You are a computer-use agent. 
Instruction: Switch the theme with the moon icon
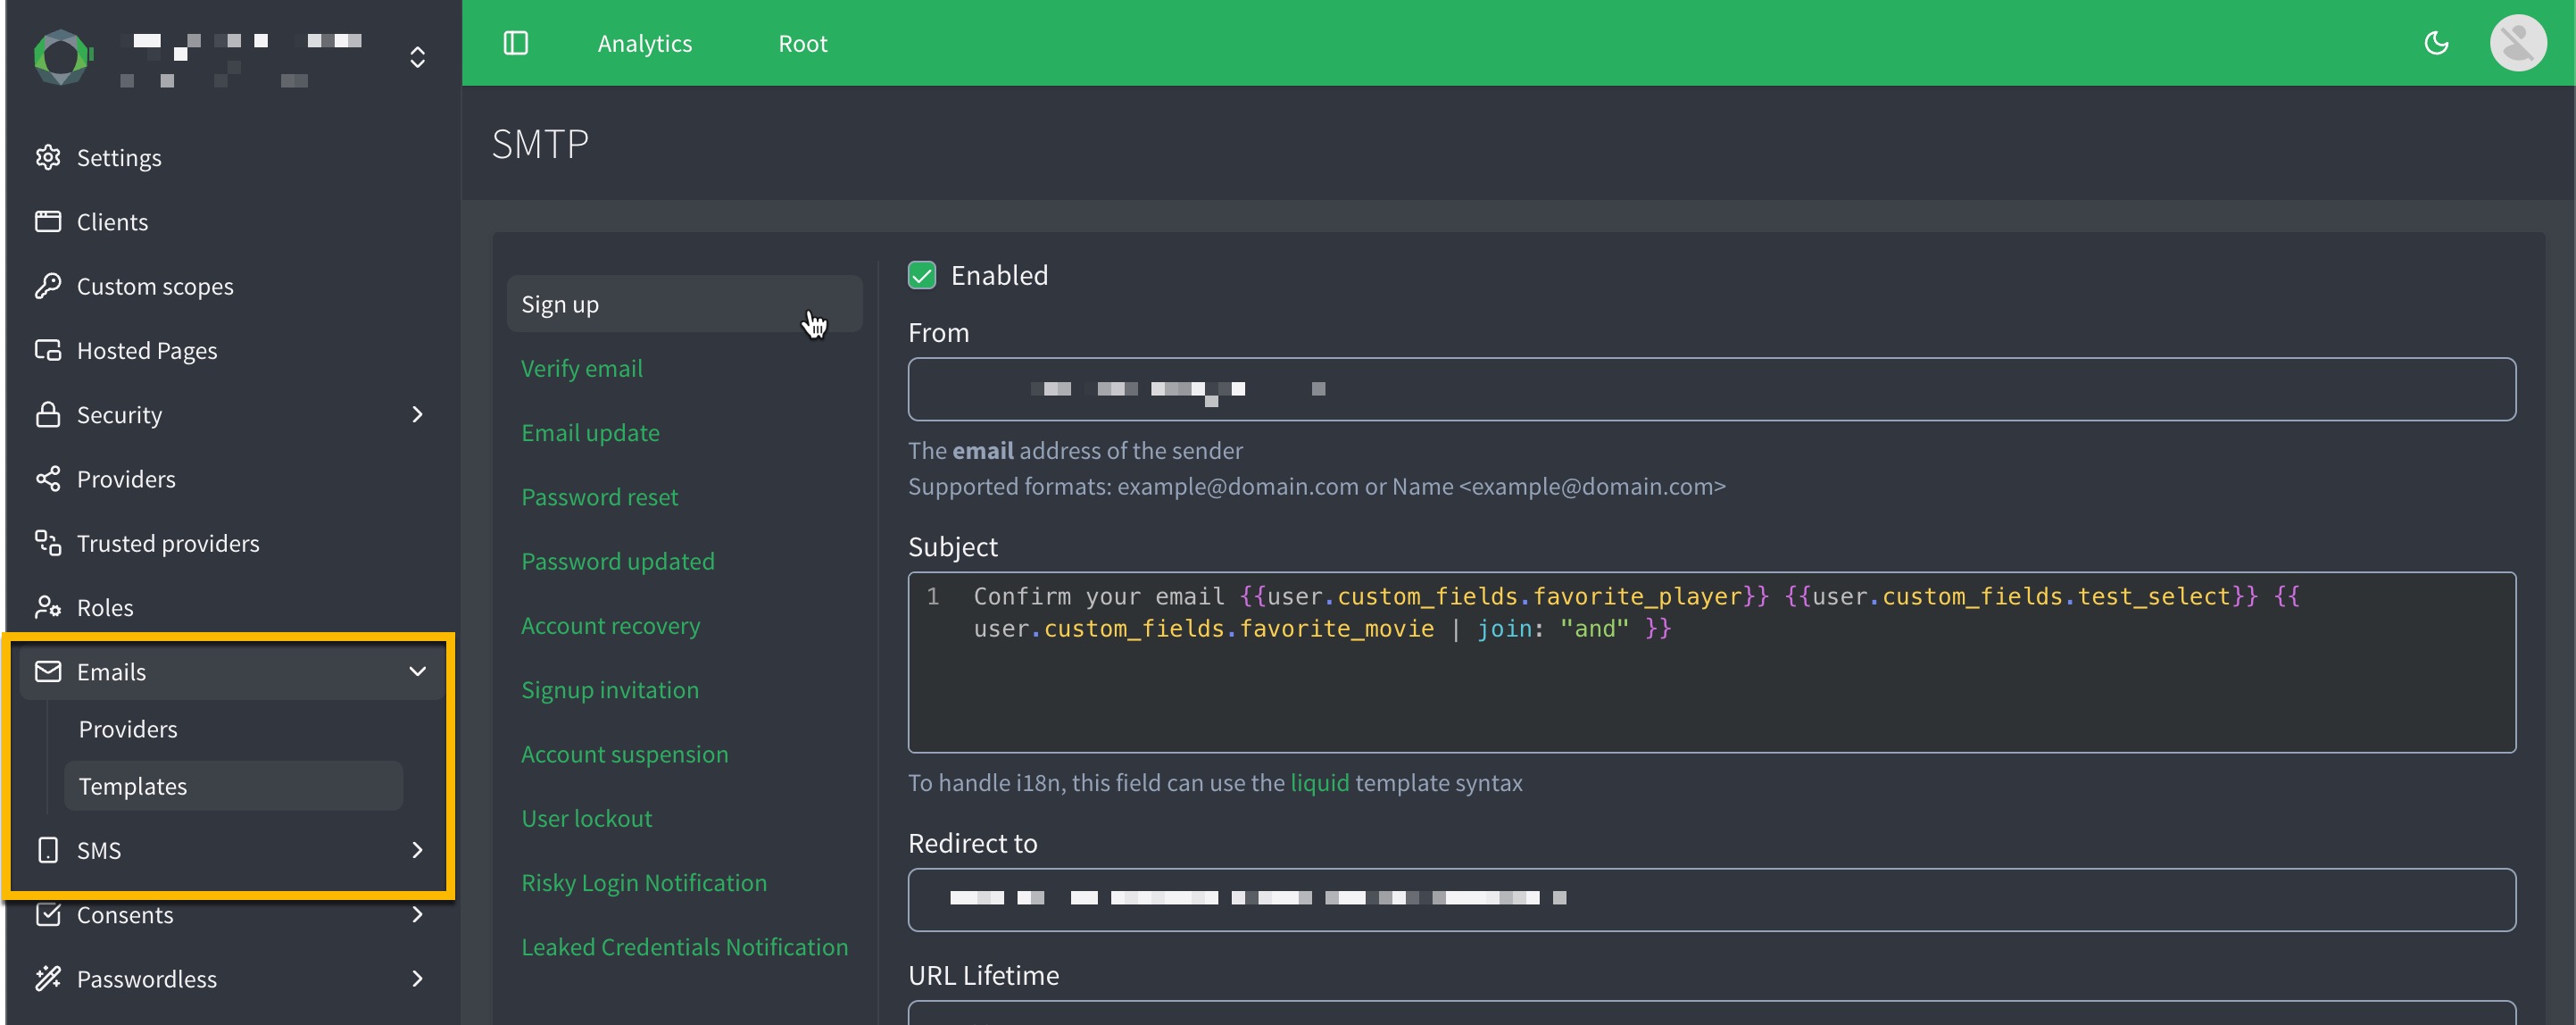point(2436,43)
